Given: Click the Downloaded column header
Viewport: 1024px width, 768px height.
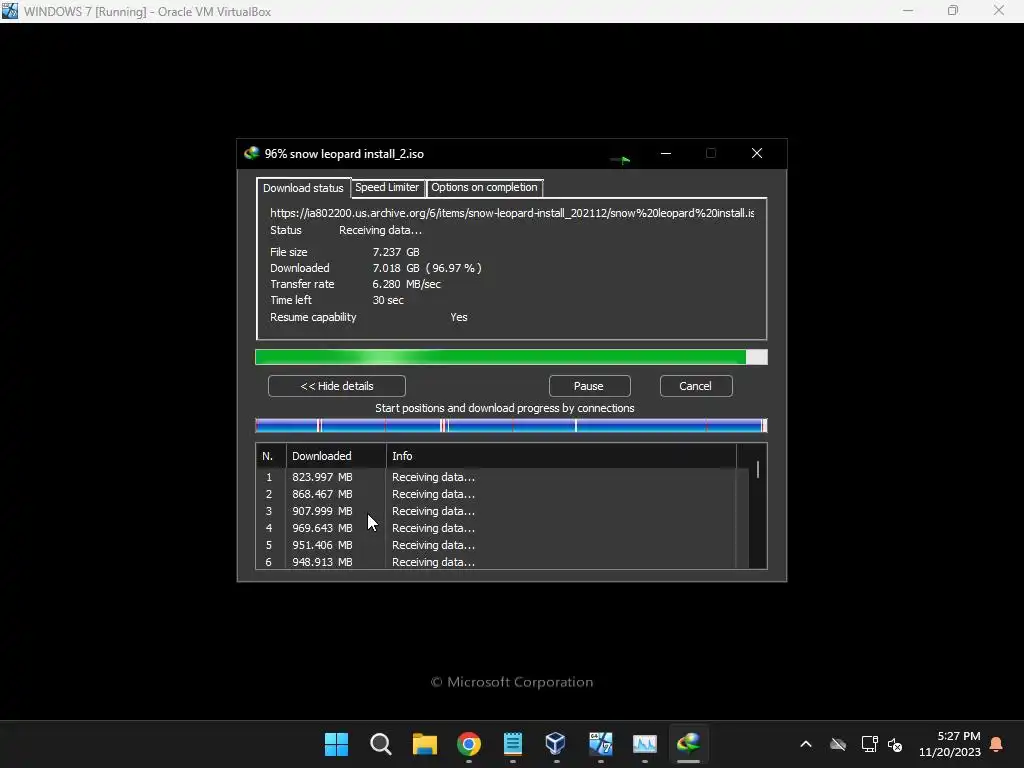Looking at the screenshot, I should (x=336, y=456).
